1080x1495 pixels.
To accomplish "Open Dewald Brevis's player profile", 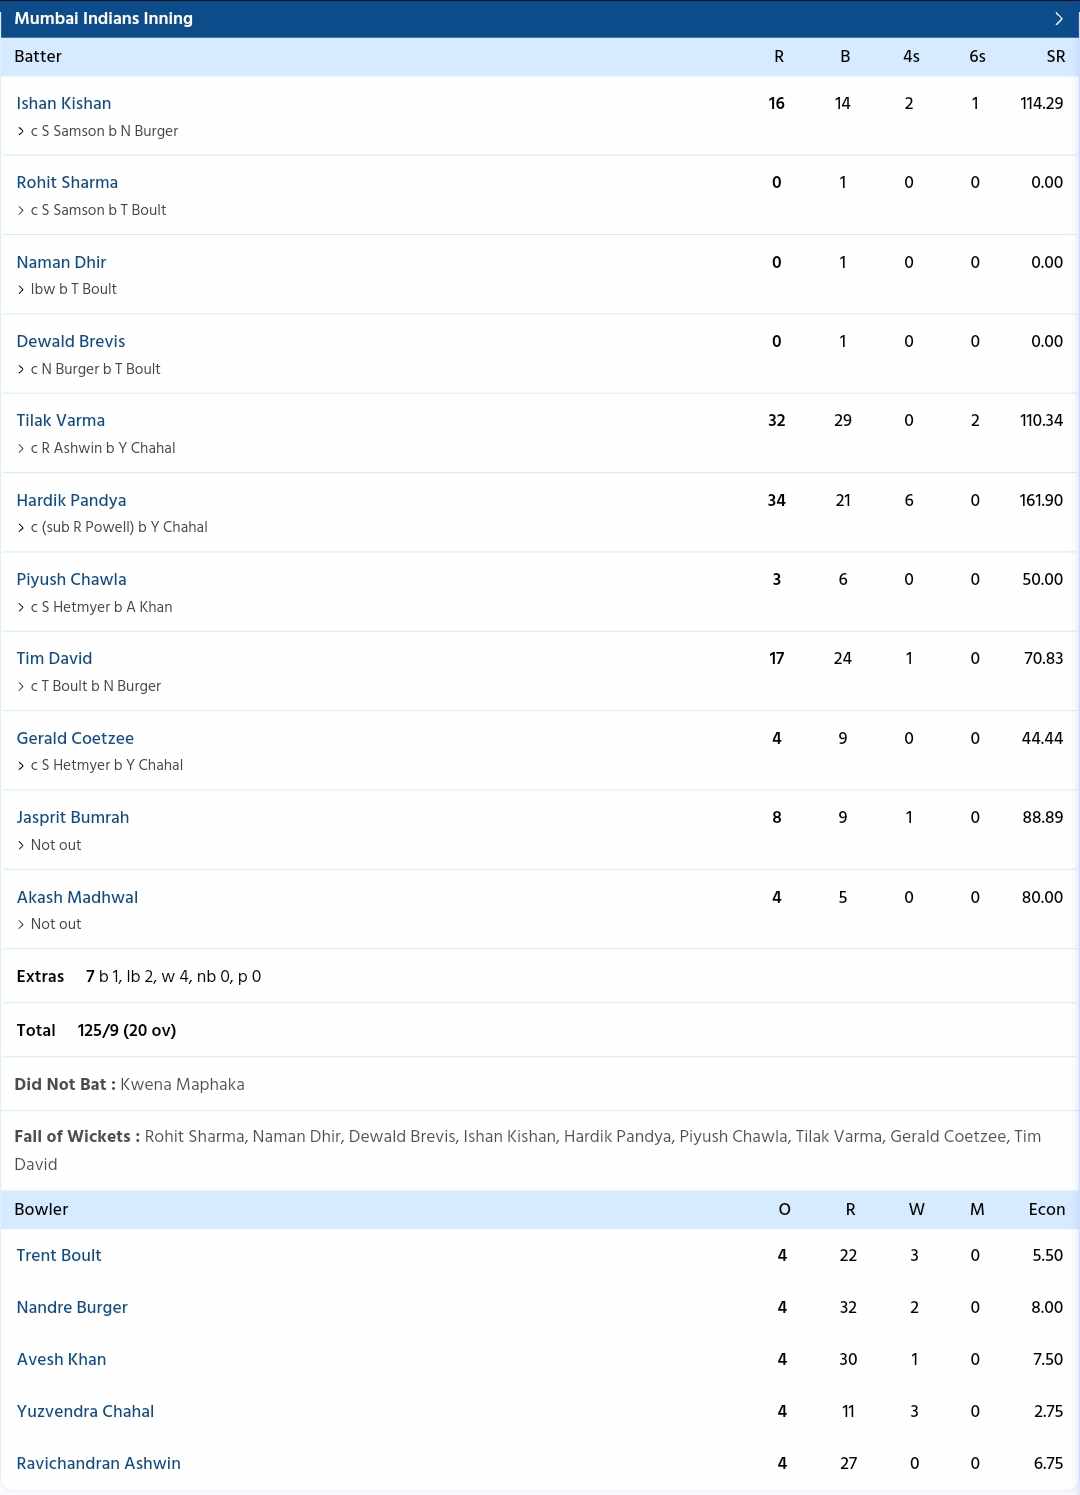I will [x=70, y=341].
